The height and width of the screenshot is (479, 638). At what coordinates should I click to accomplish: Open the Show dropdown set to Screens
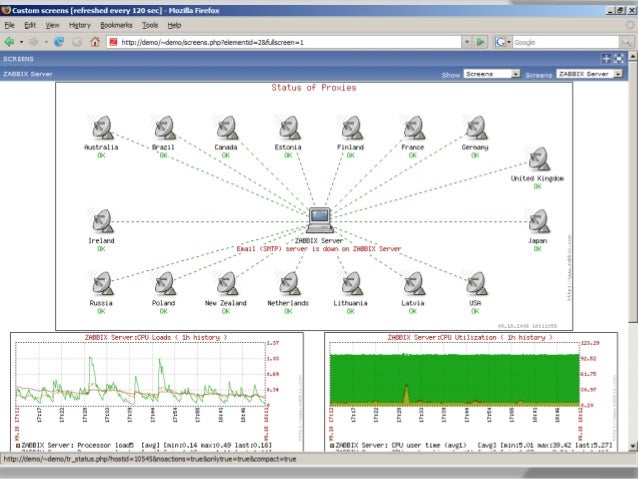(x=492, y=74)
